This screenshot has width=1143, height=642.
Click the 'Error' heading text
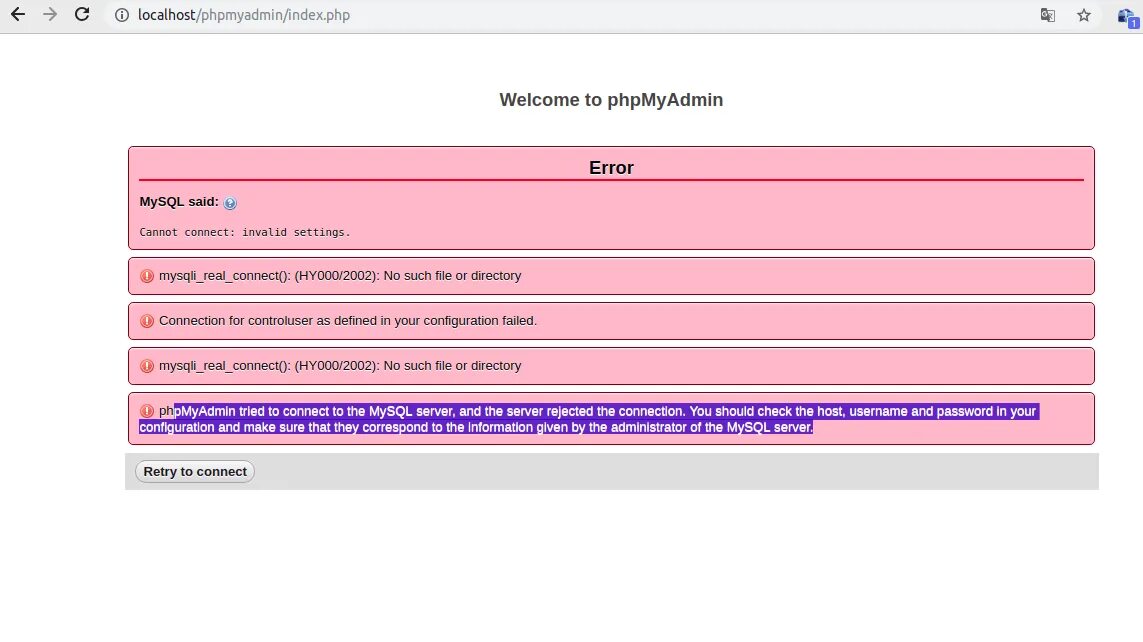[611, 168]
